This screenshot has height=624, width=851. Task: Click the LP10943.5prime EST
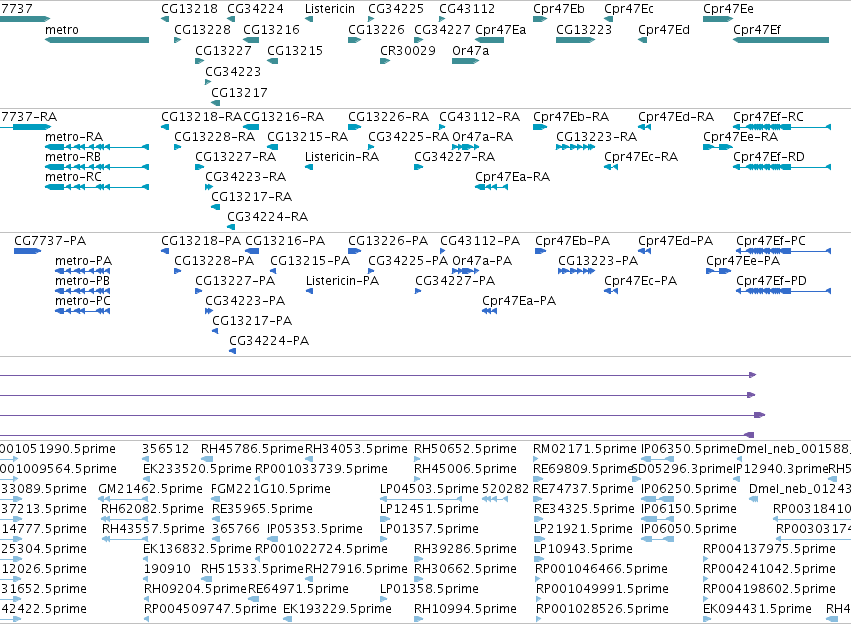coord(538,559)
